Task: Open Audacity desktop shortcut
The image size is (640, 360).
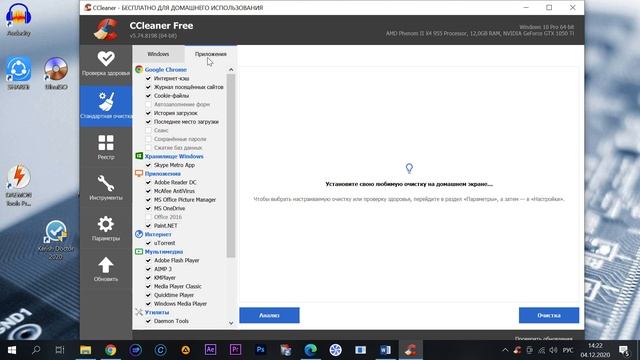Action: point(19,20)
